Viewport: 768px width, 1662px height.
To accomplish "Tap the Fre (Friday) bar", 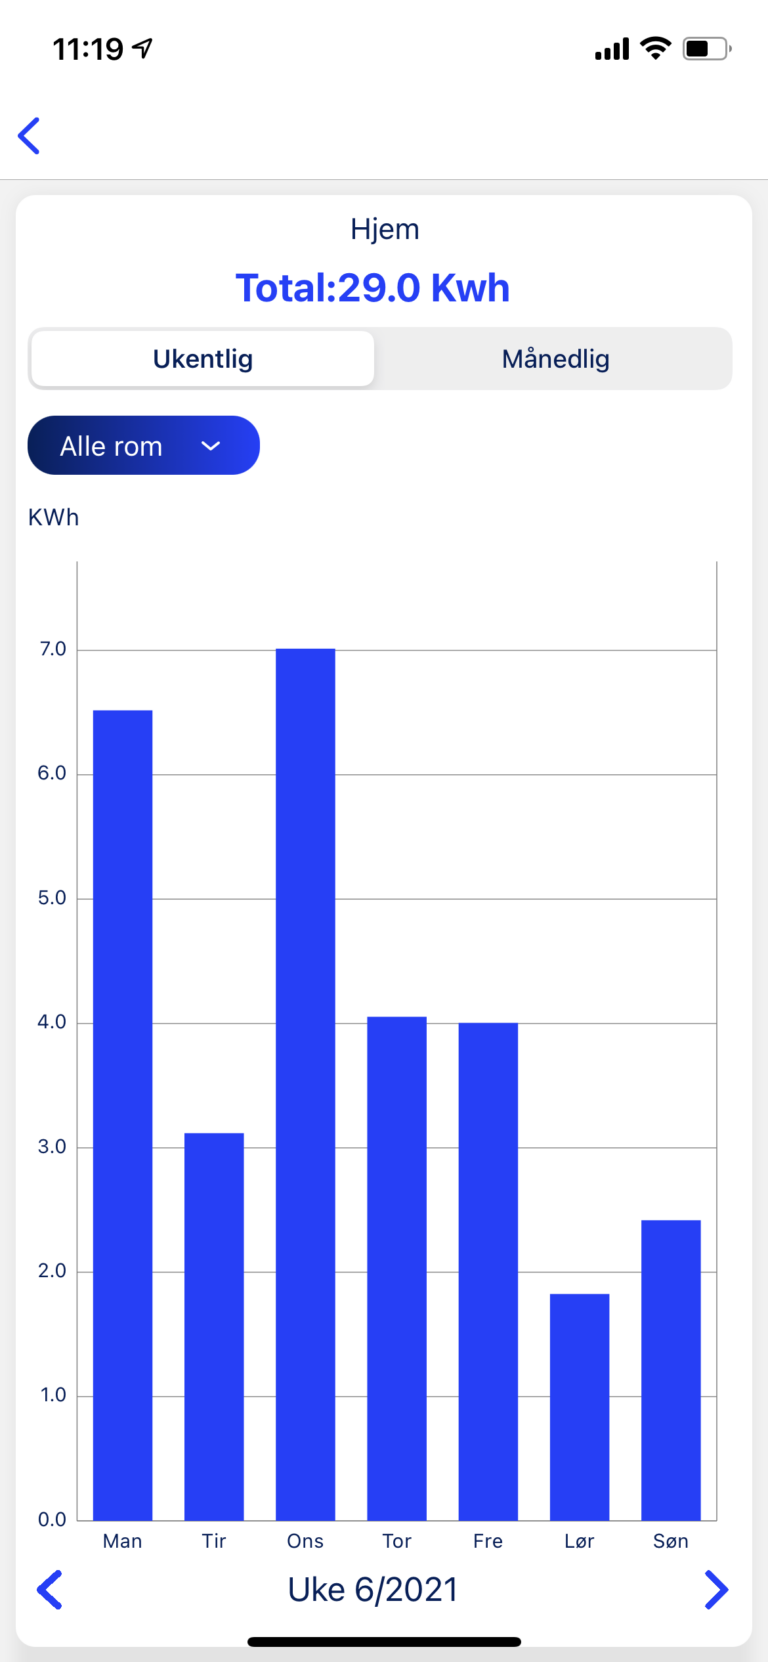I will coord(488,1271).
